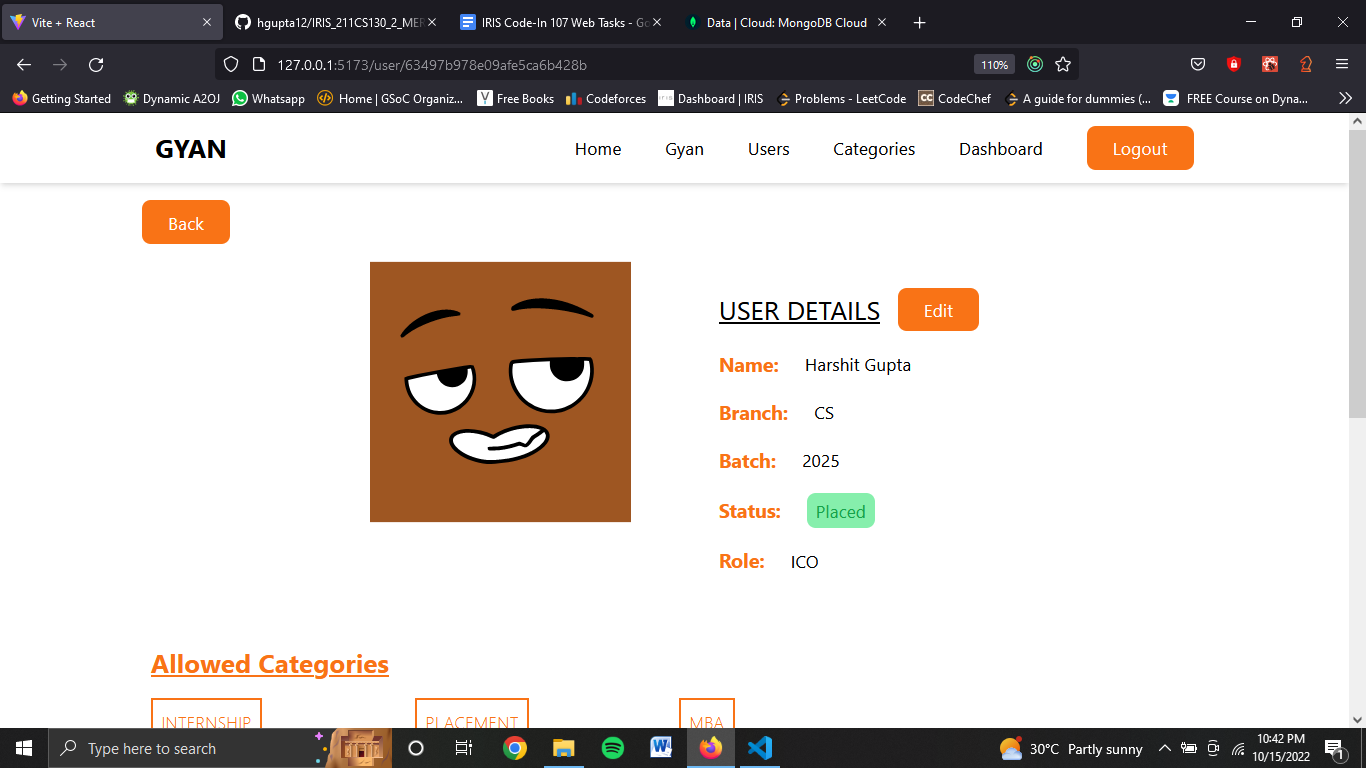Switch to the Data | Cloud: MongoDB Cloud tab

point(786,22)
